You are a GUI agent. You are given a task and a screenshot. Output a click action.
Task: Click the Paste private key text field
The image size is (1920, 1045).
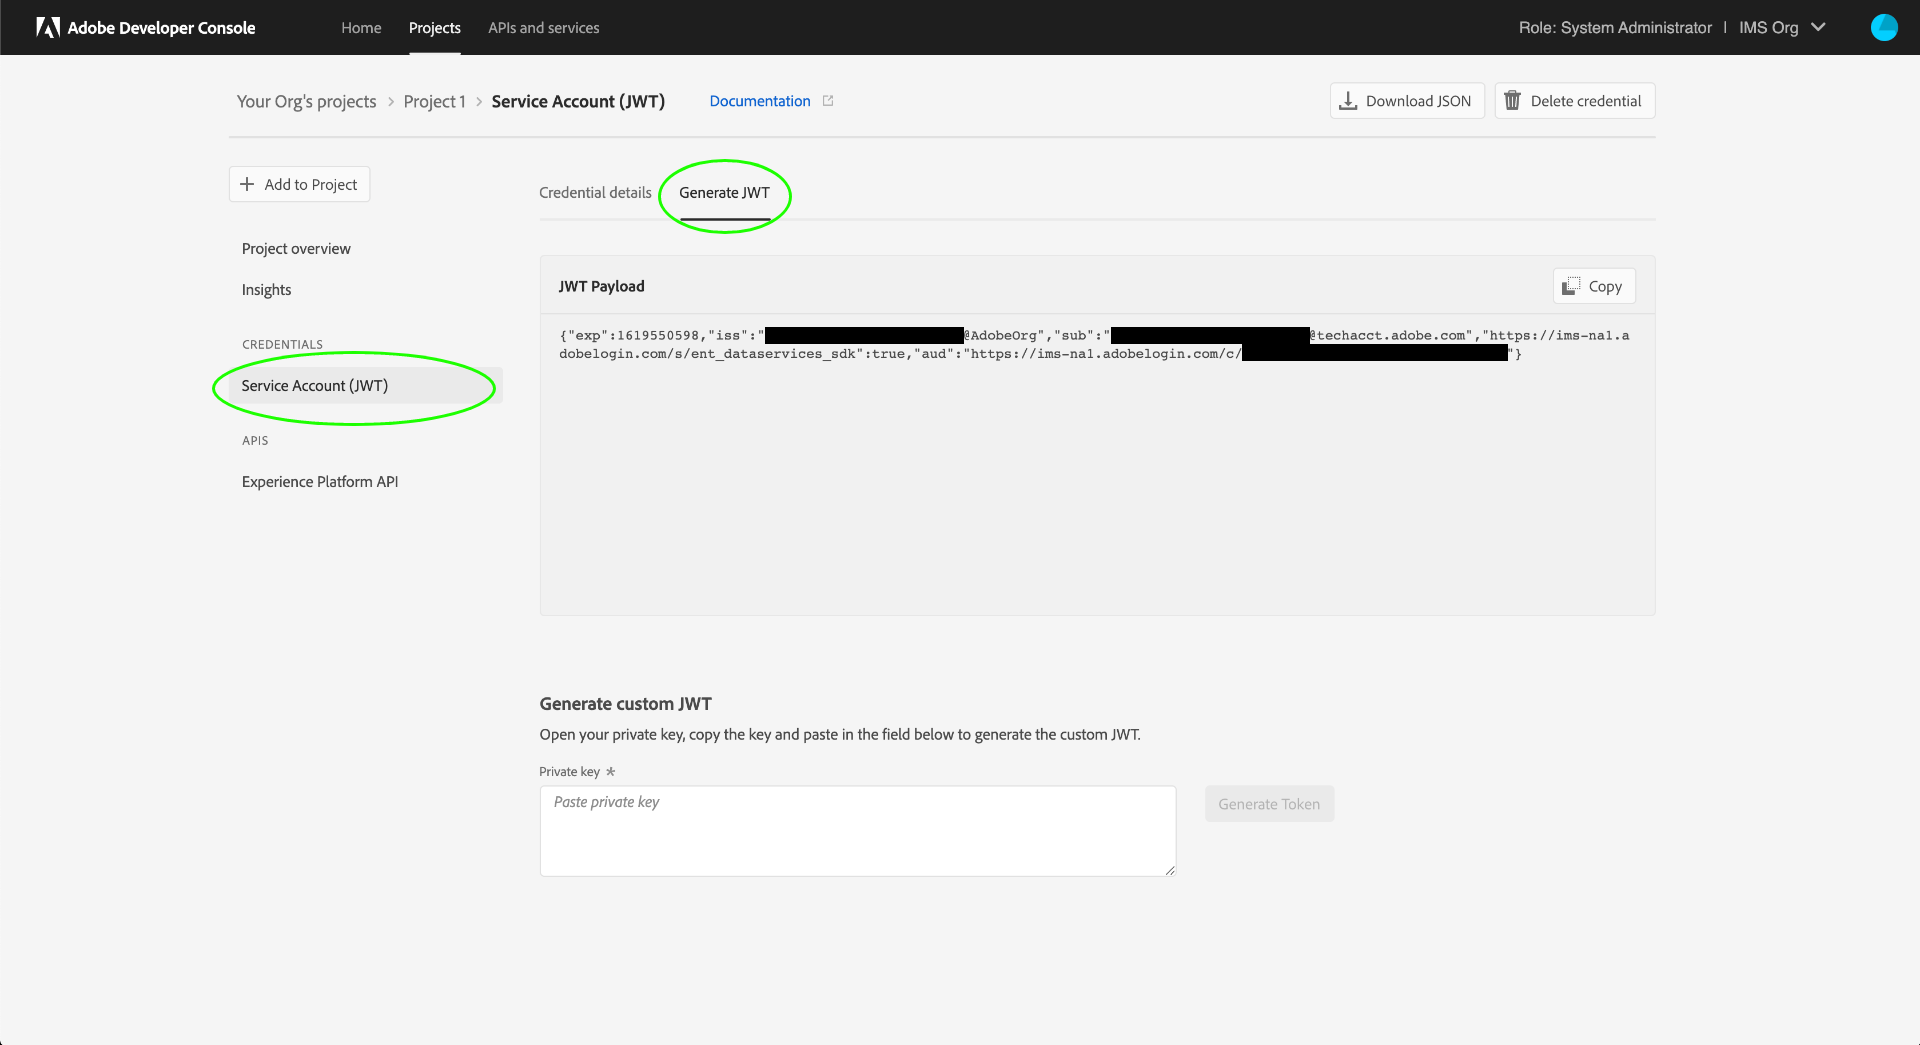(858, 831)
